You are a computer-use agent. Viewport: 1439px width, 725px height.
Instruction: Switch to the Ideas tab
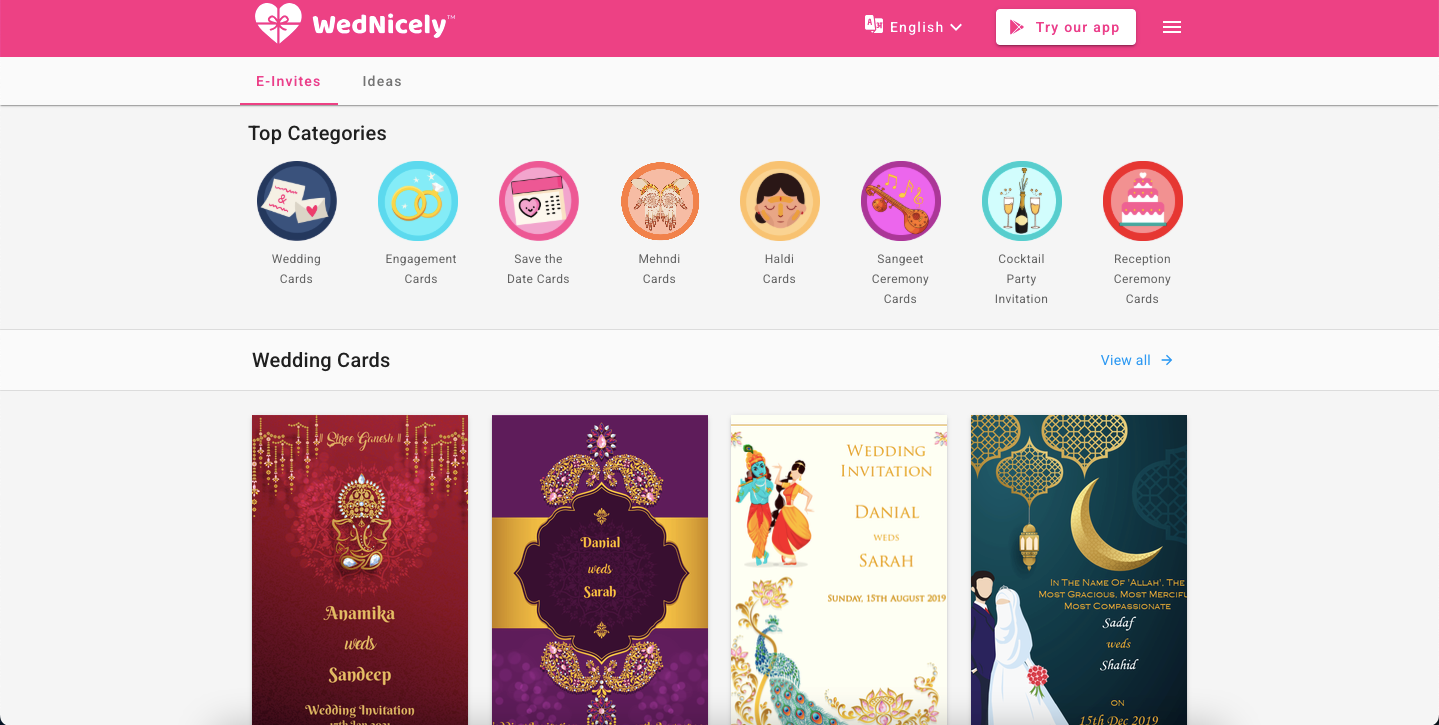pyautogui.click(x=382, y=81)
